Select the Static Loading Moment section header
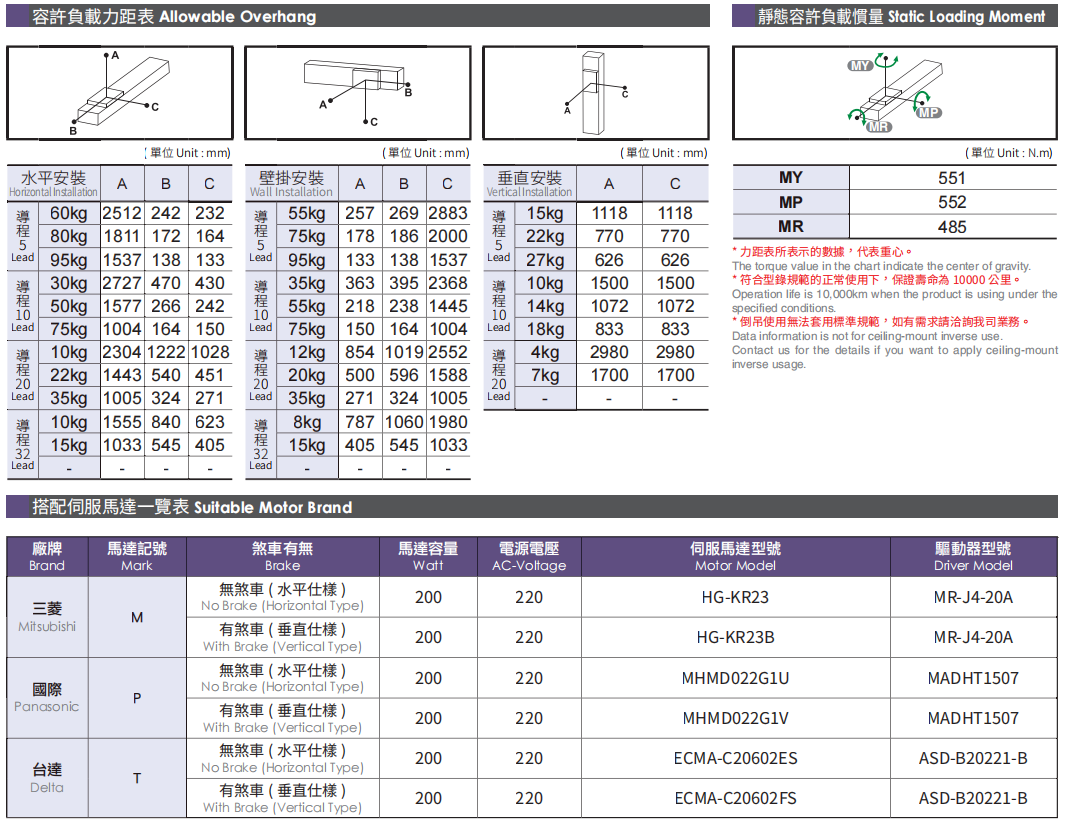This screenshot has width=1065, height=826. click(902, 17)
